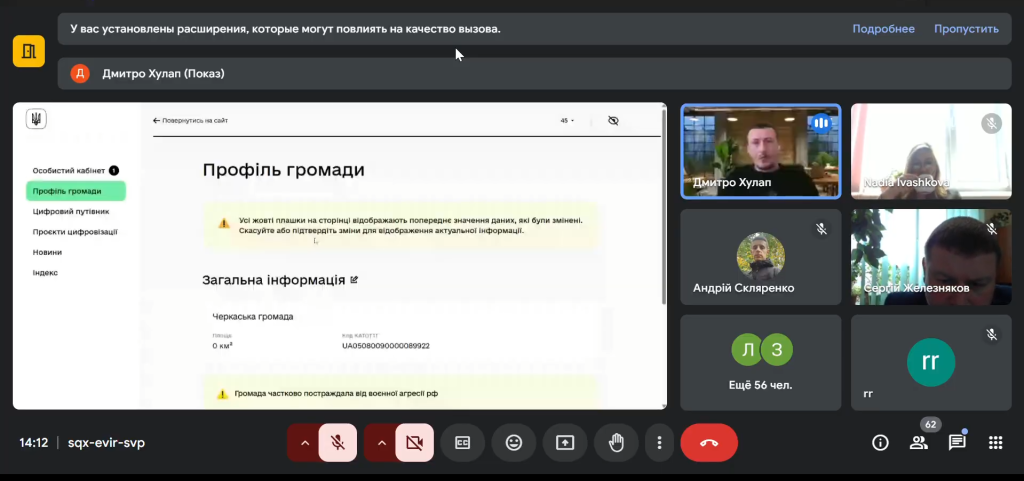Select Сергій Железняков video tile
This screenshot has width=1024, height=481.
931,257
